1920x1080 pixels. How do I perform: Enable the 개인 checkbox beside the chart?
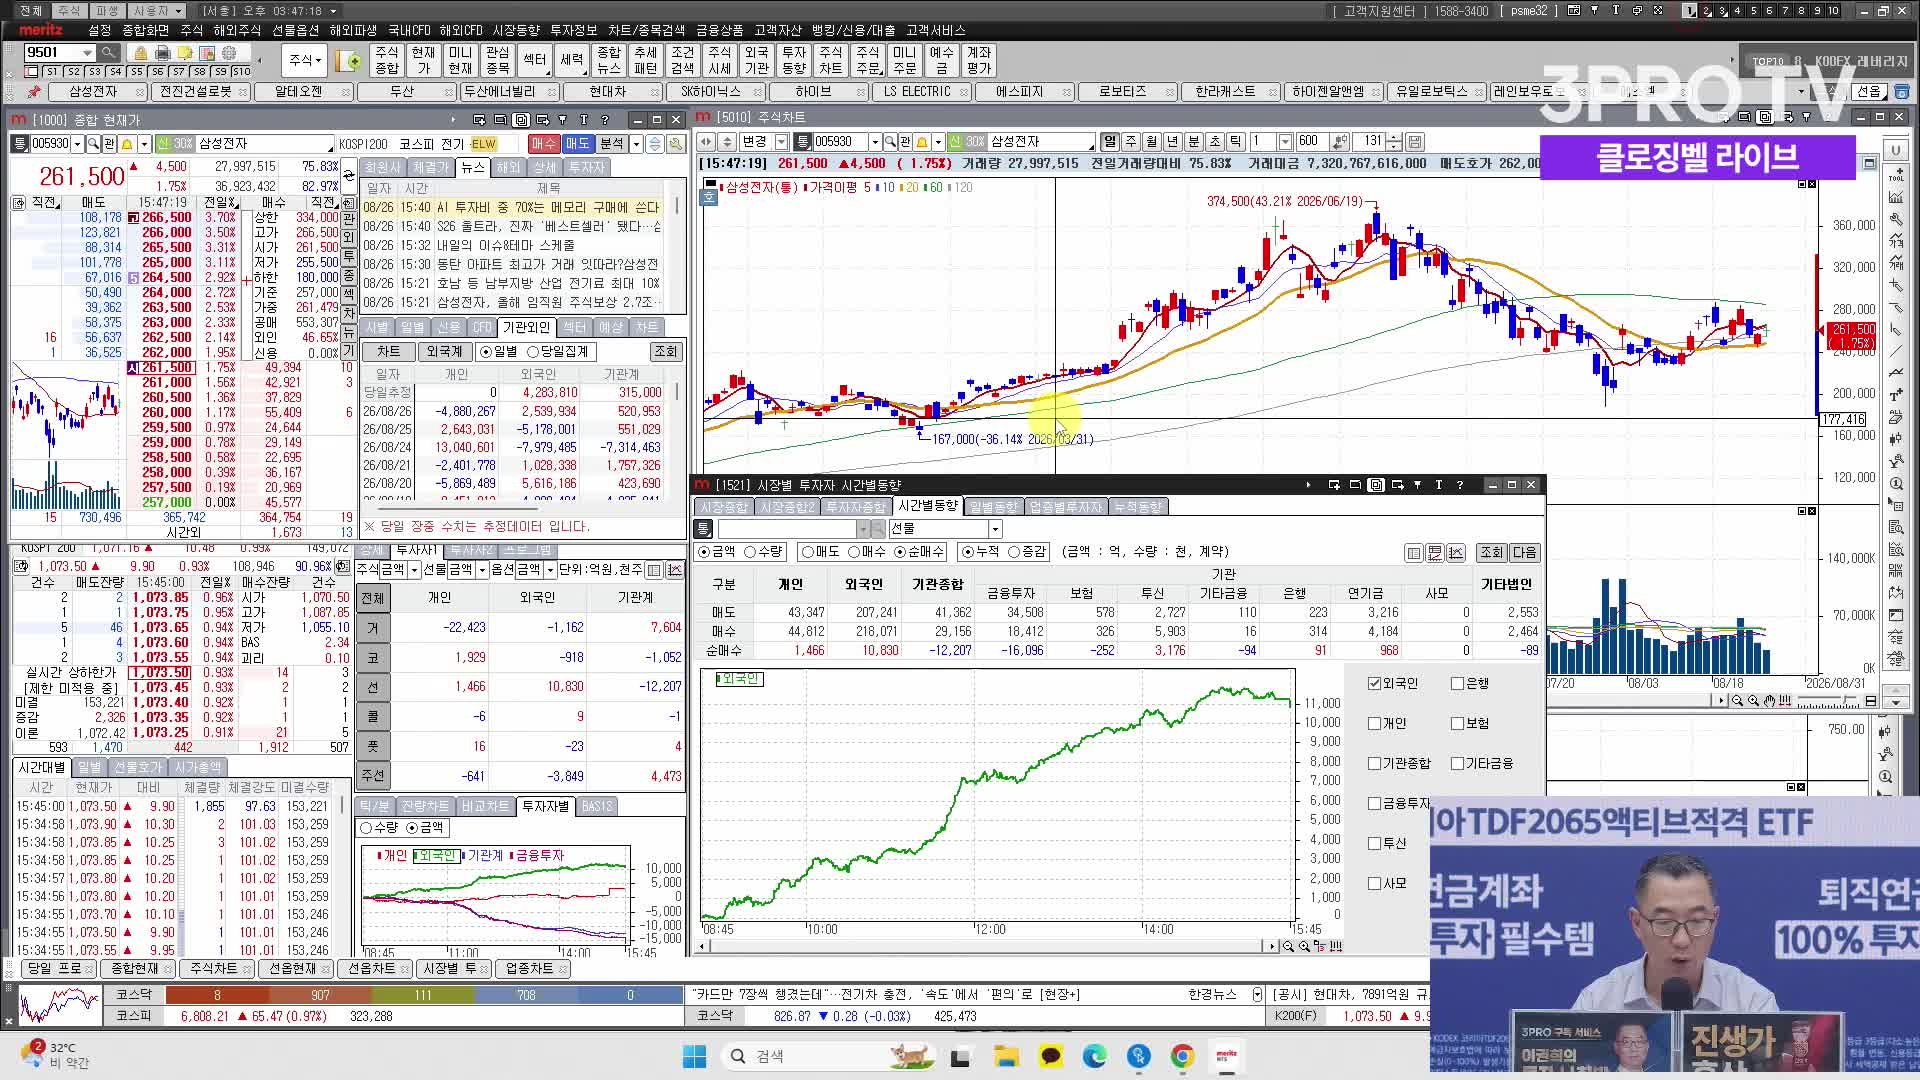click(x=1374, y=724)
